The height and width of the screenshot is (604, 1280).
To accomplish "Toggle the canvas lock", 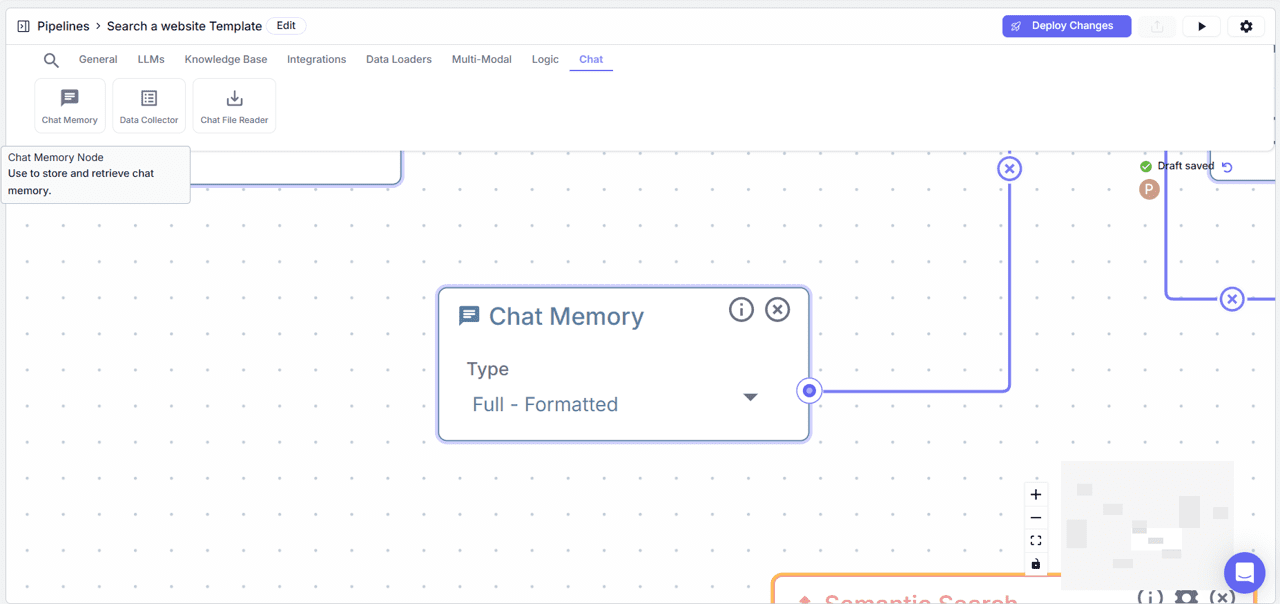I will [1036, 563].
